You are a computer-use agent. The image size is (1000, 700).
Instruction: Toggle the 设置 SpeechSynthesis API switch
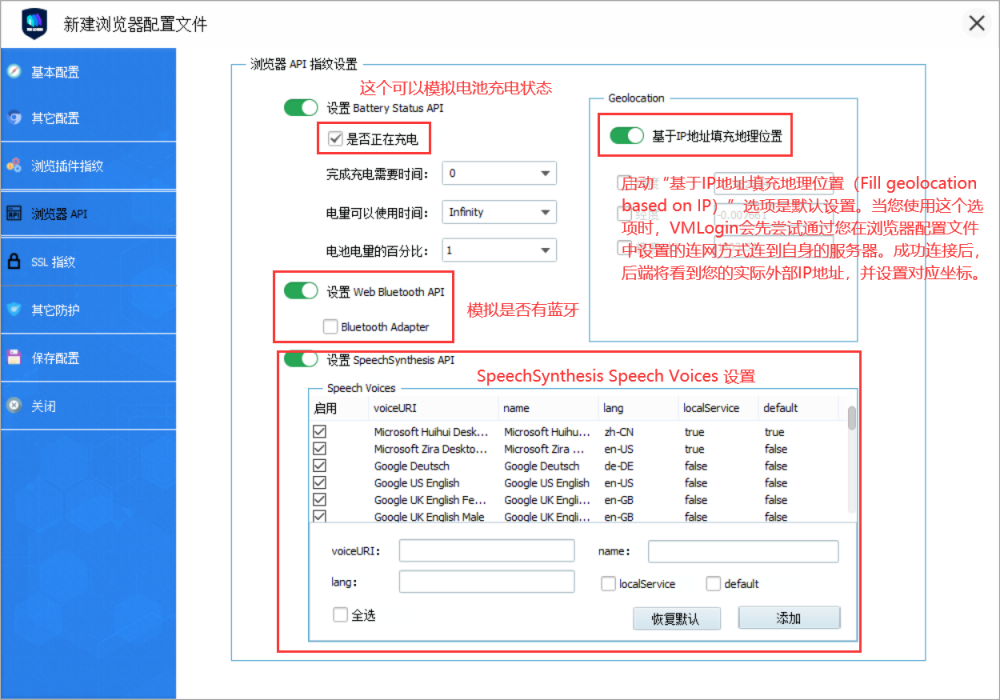301,360
